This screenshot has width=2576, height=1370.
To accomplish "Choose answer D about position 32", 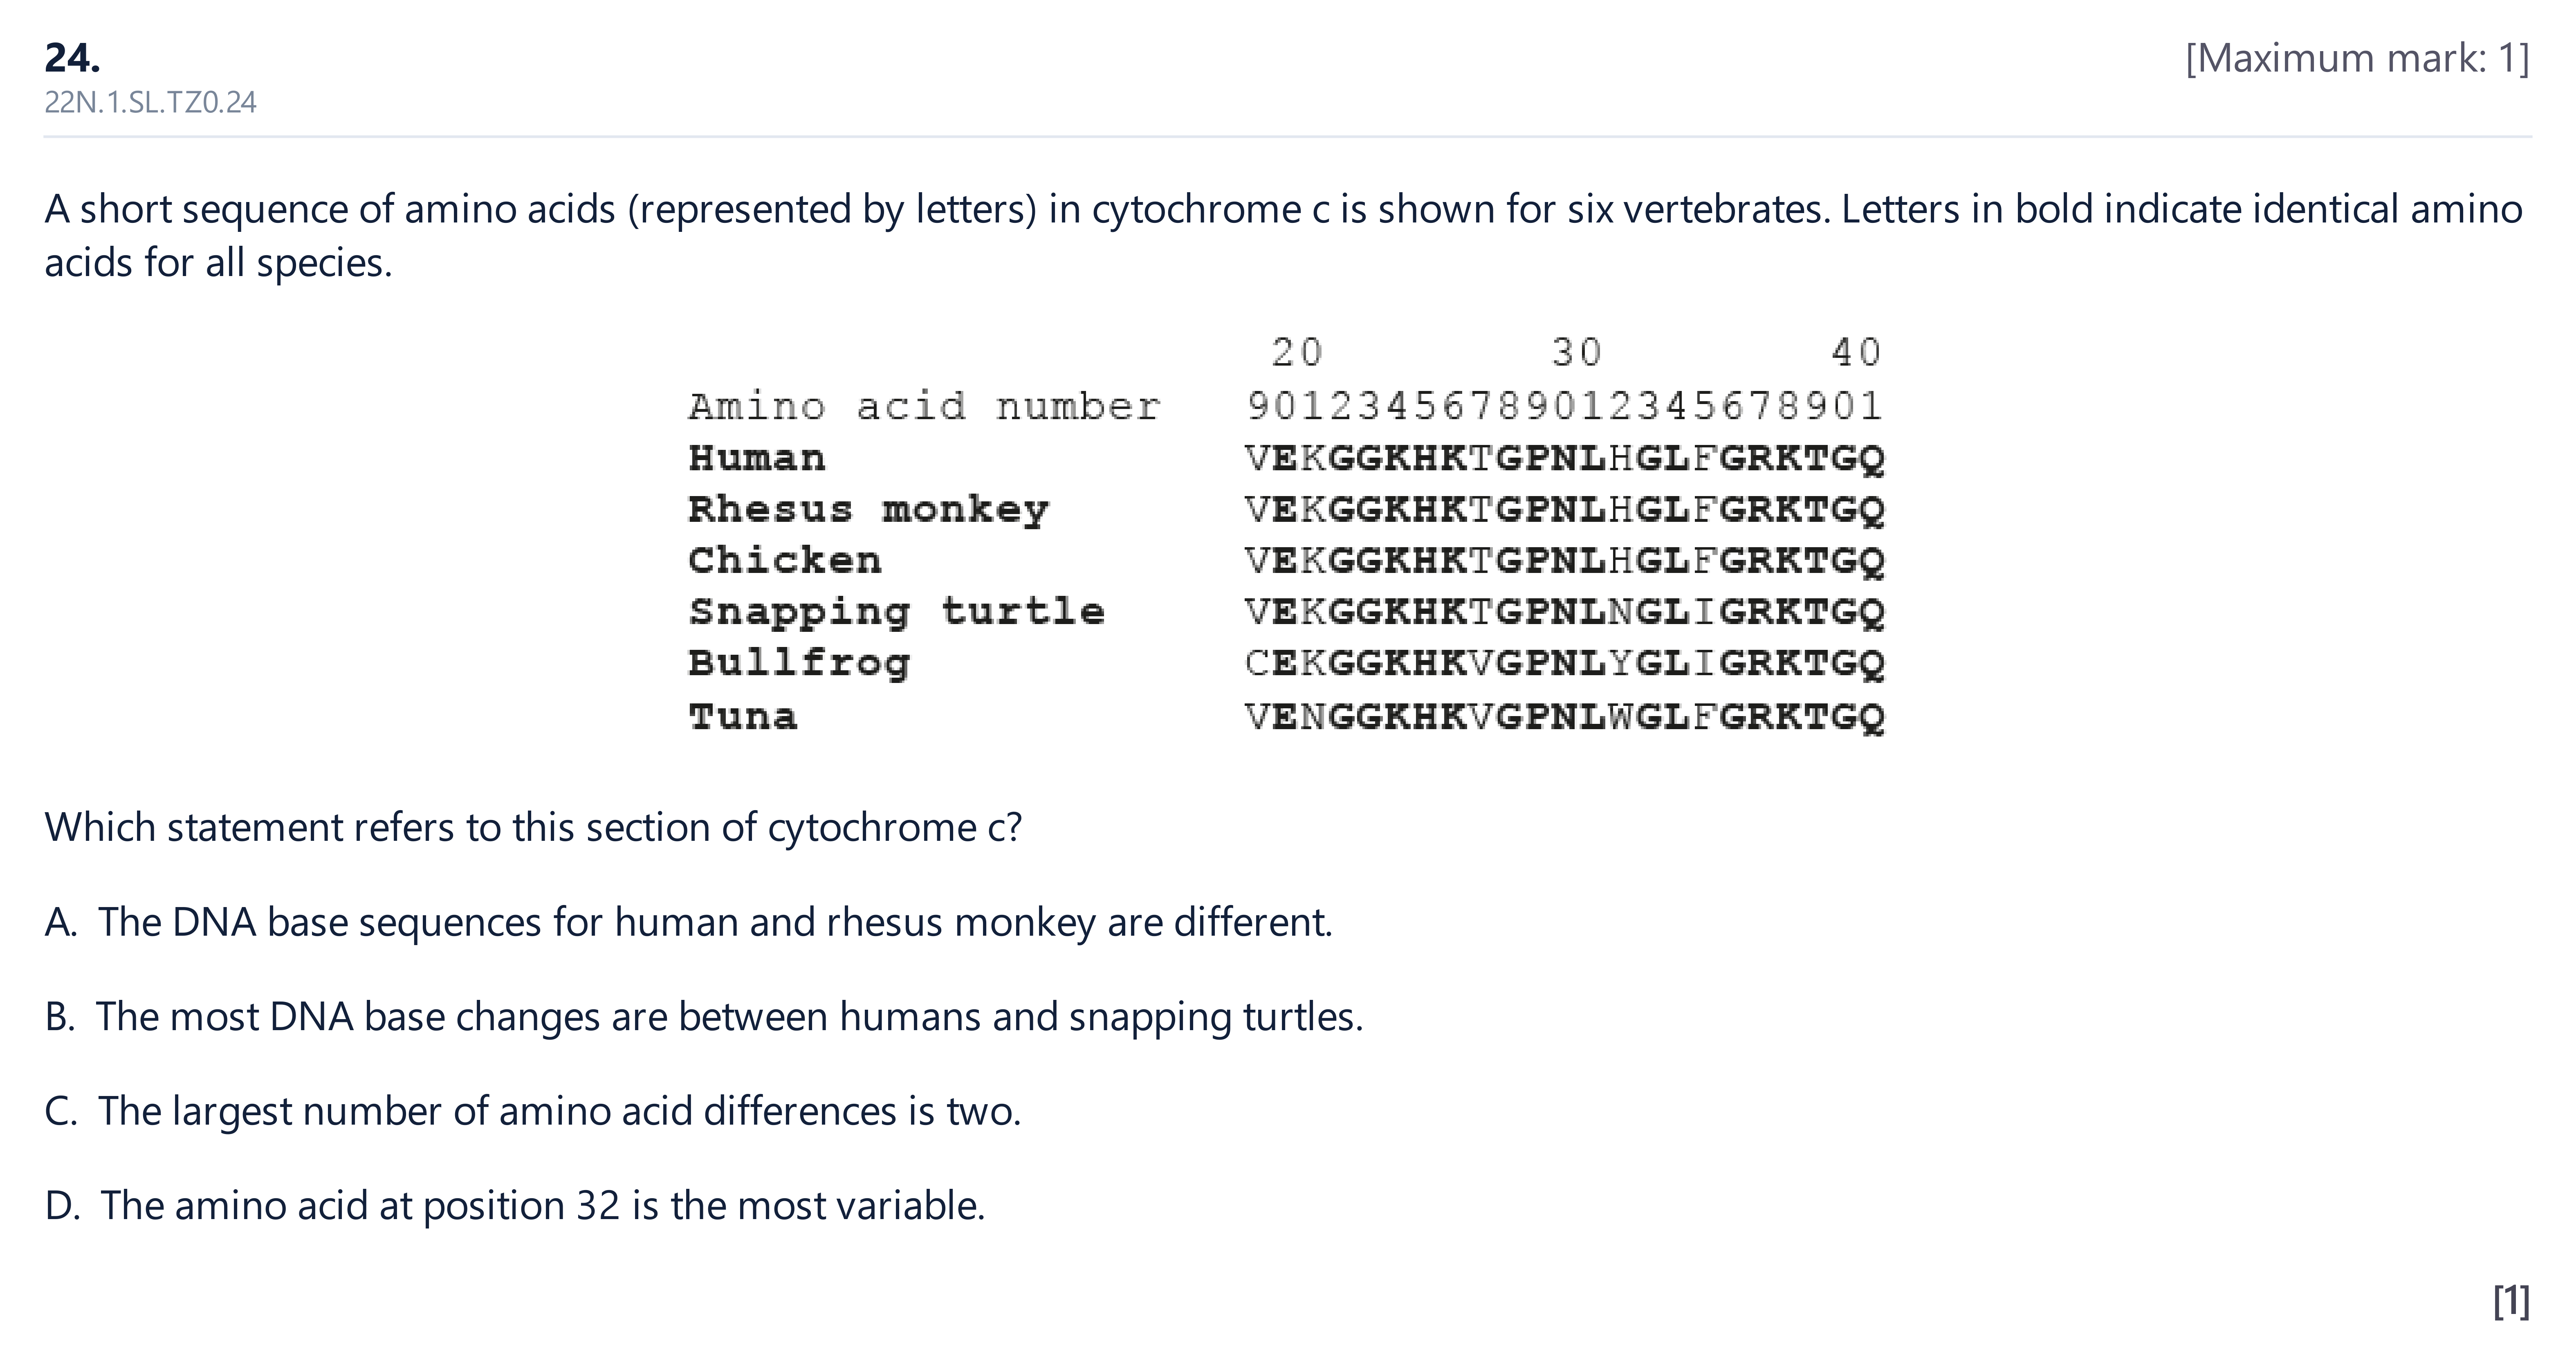I will coord(515,1206).
